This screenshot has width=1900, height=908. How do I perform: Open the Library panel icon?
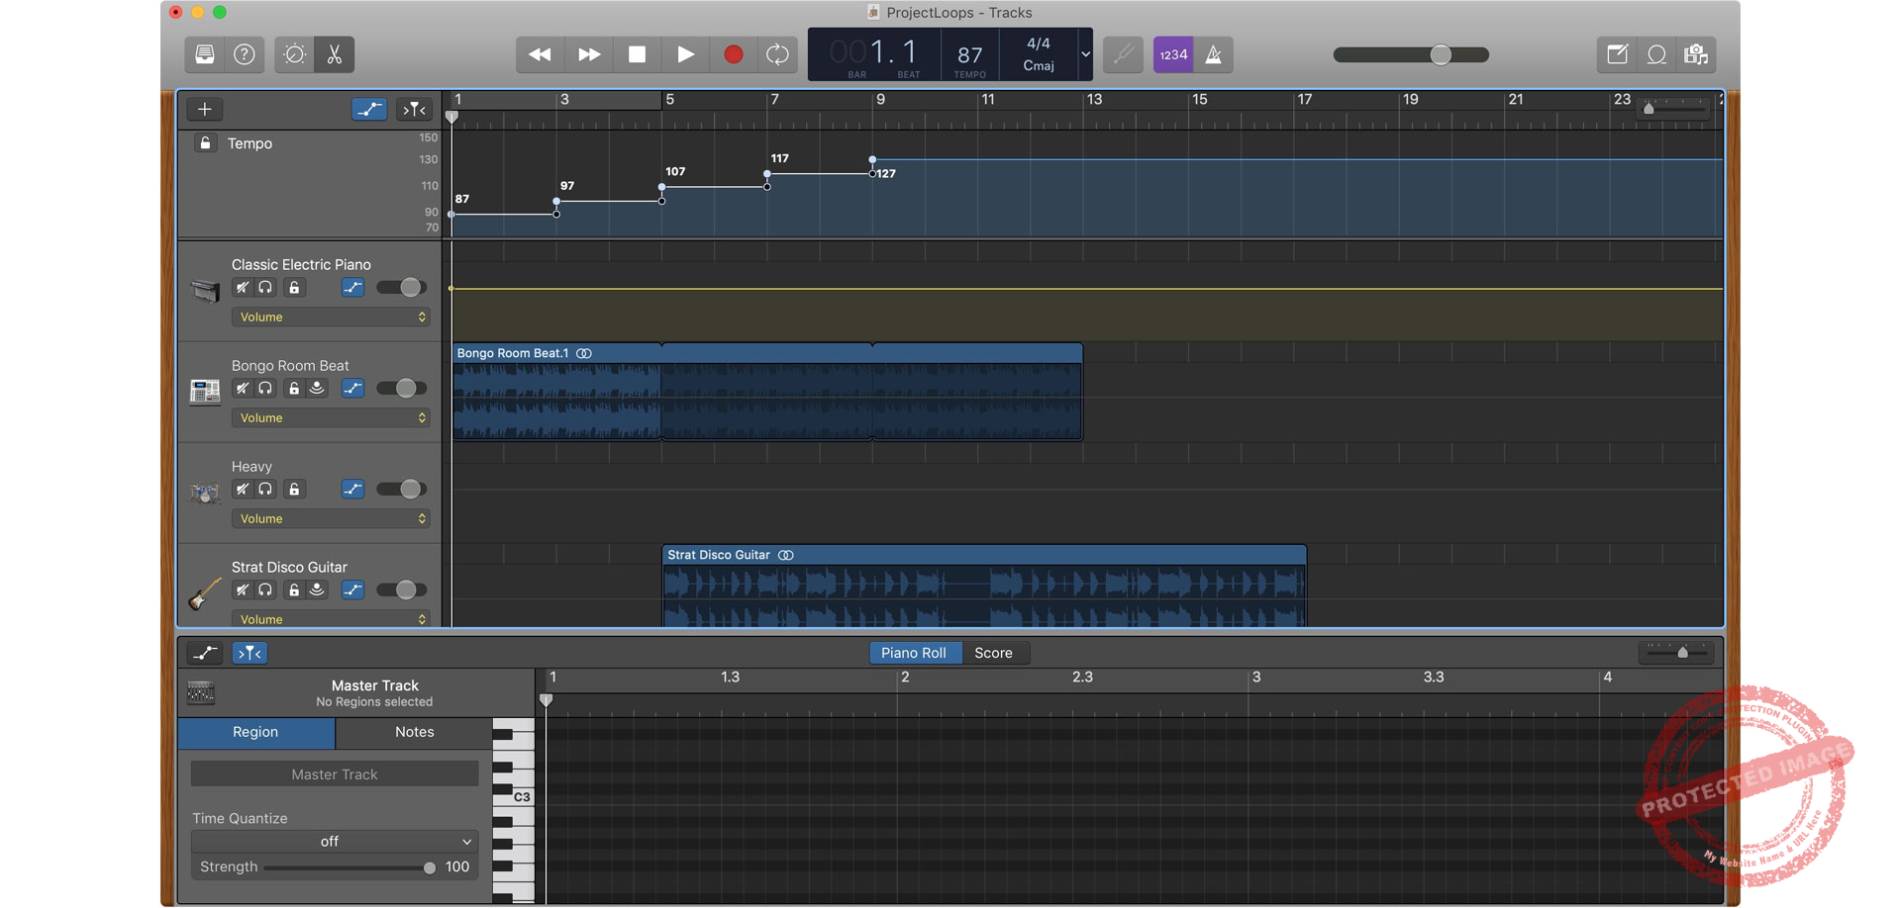click(204, 55)
